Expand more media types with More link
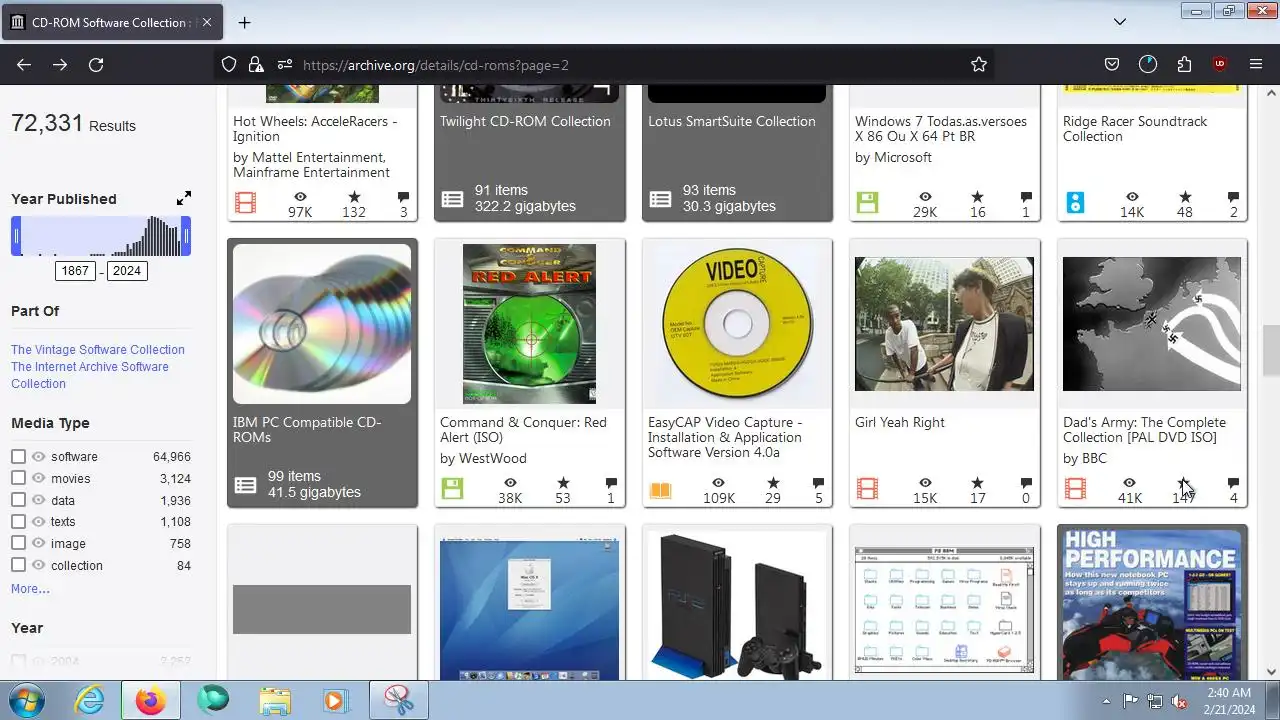The image size is (1280, 720). point(30,589)
